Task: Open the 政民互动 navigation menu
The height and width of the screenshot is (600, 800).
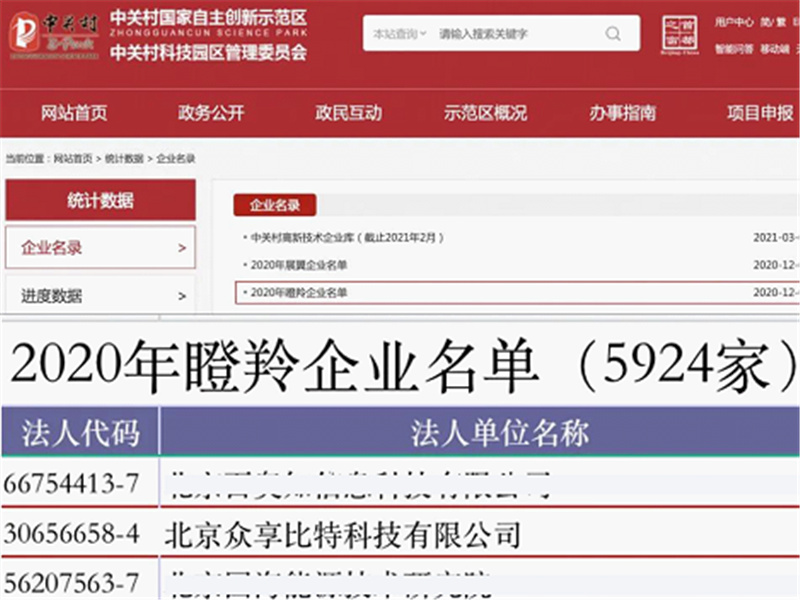Action: click(348, 113)
